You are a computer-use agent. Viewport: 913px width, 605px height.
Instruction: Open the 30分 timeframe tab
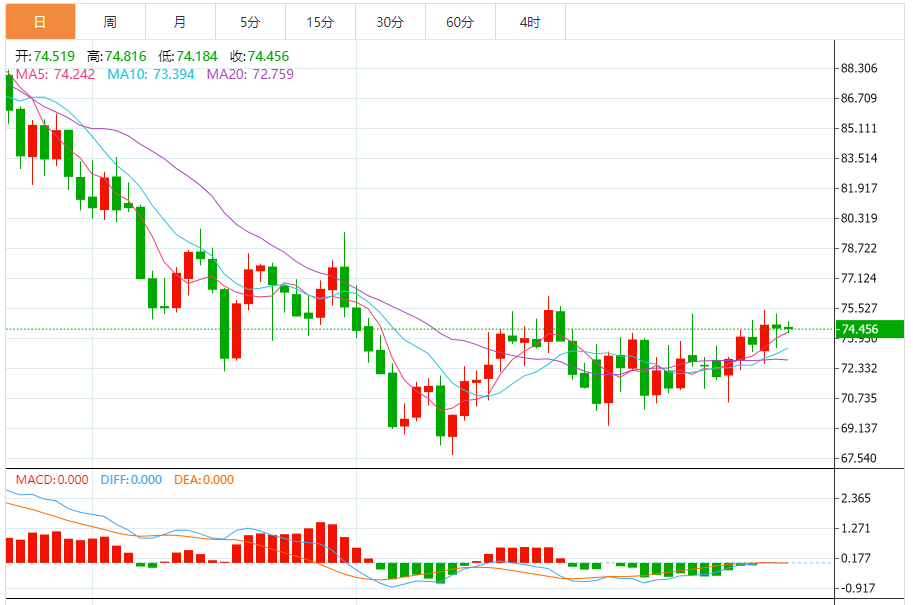(x=390, y=22)
